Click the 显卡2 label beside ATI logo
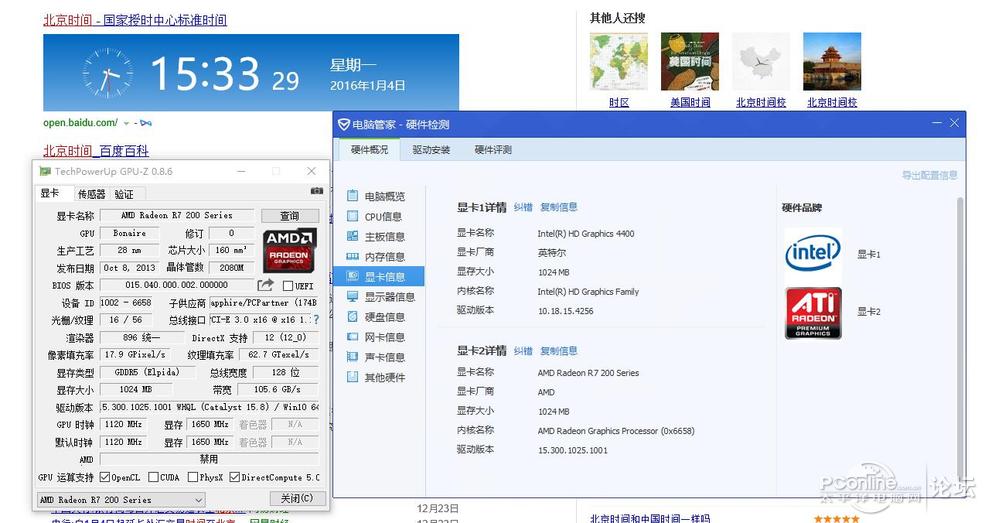The height and width of the screenshot is (523, 985). [x=869, y=311]
